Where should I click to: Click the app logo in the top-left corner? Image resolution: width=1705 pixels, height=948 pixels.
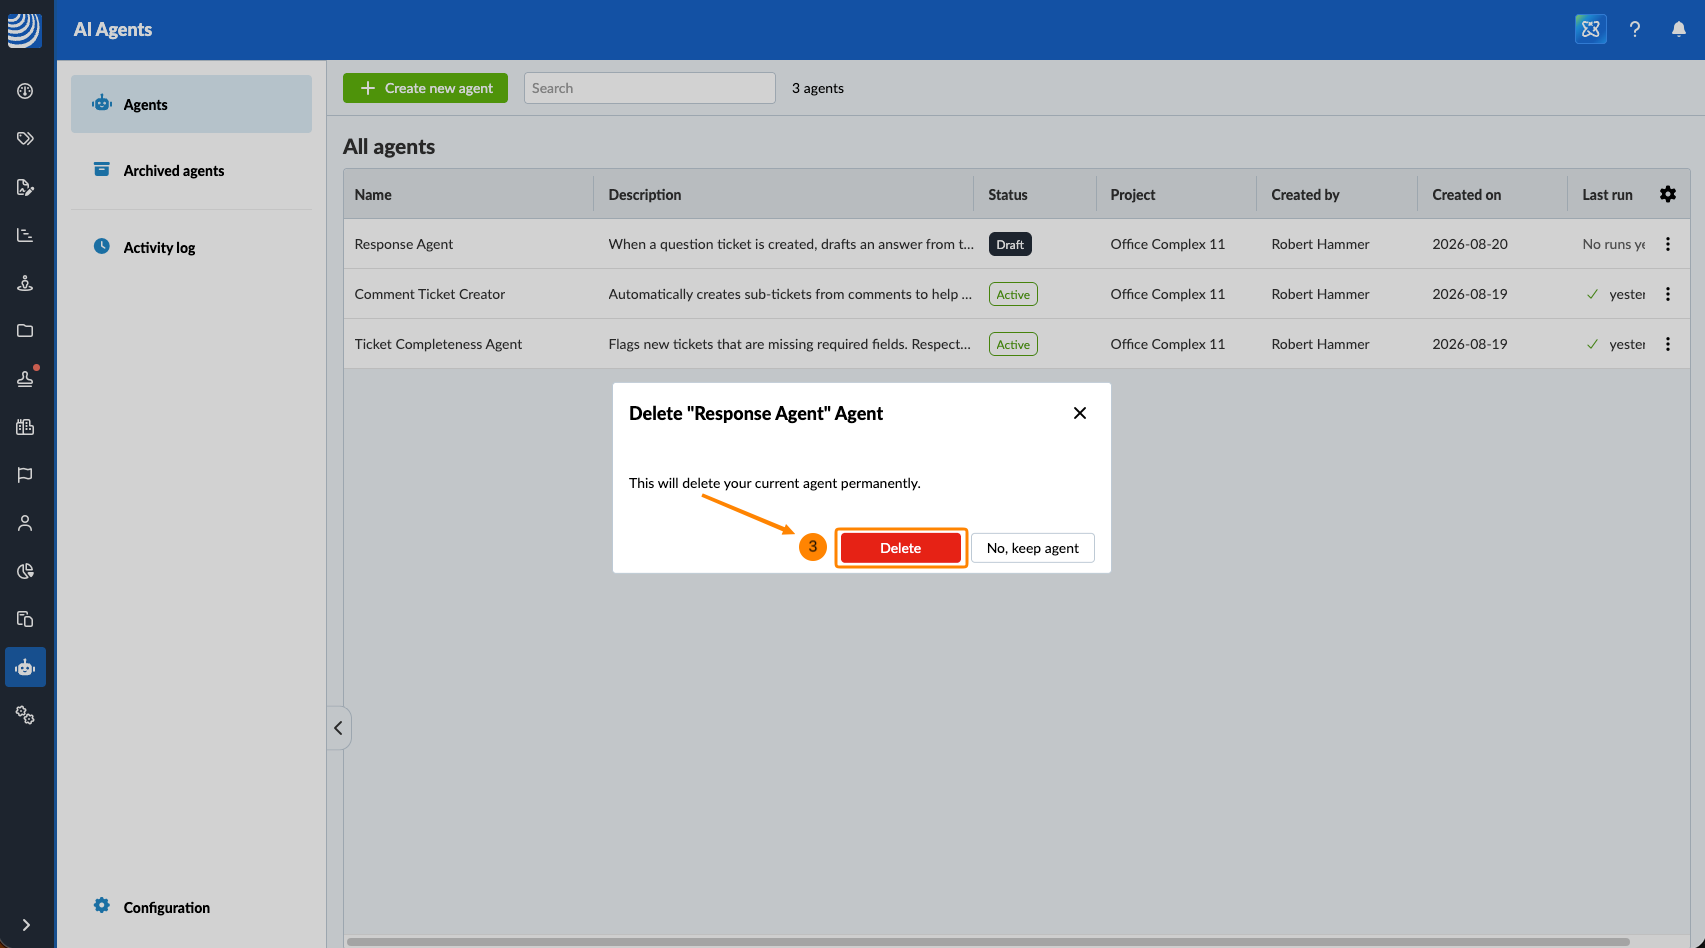[25, 29]
